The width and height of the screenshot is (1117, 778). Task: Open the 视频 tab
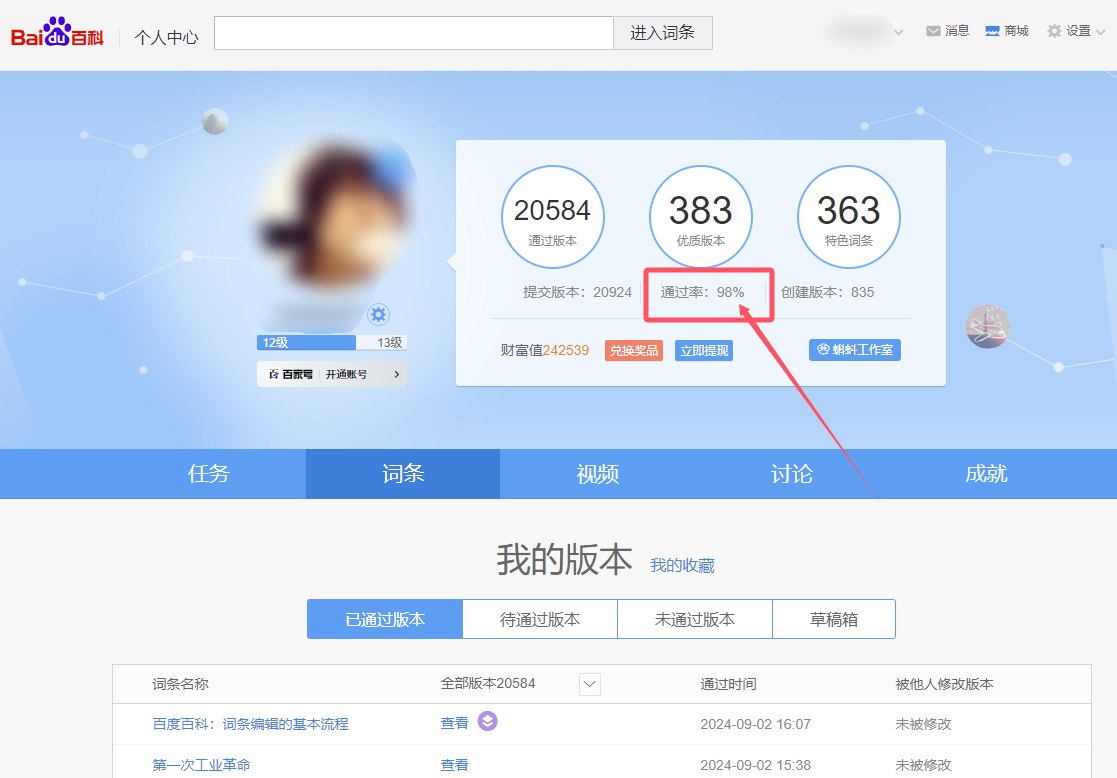click(x=597, y=474)
